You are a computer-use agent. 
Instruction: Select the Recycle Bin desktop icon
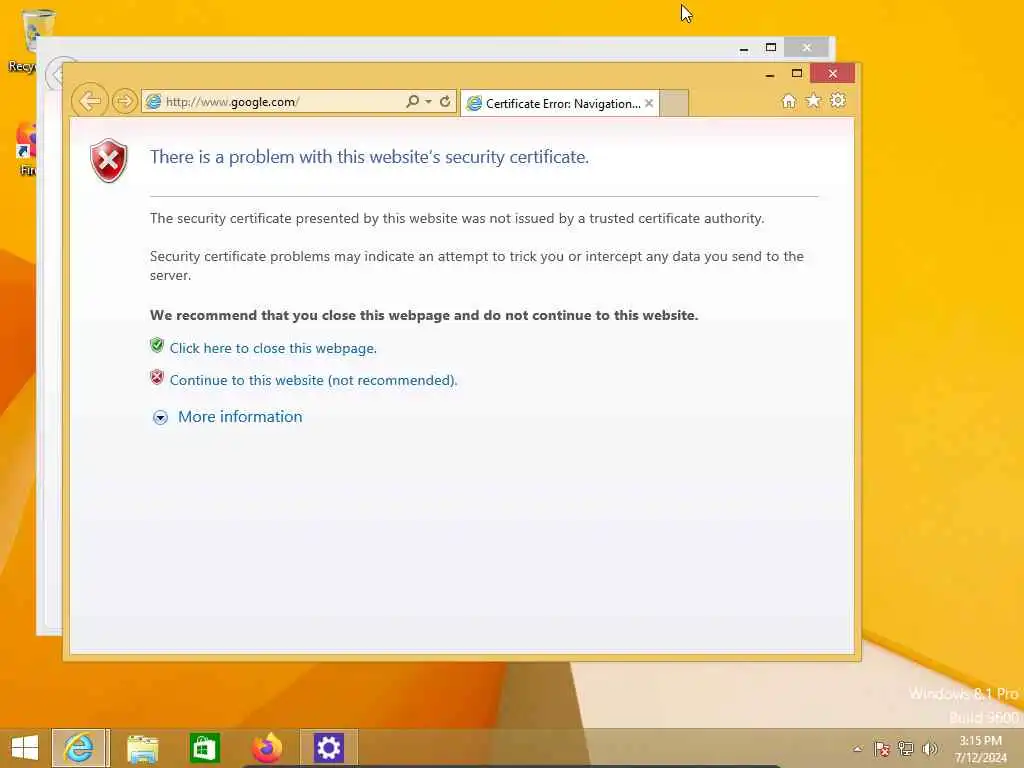coord(33,40)
